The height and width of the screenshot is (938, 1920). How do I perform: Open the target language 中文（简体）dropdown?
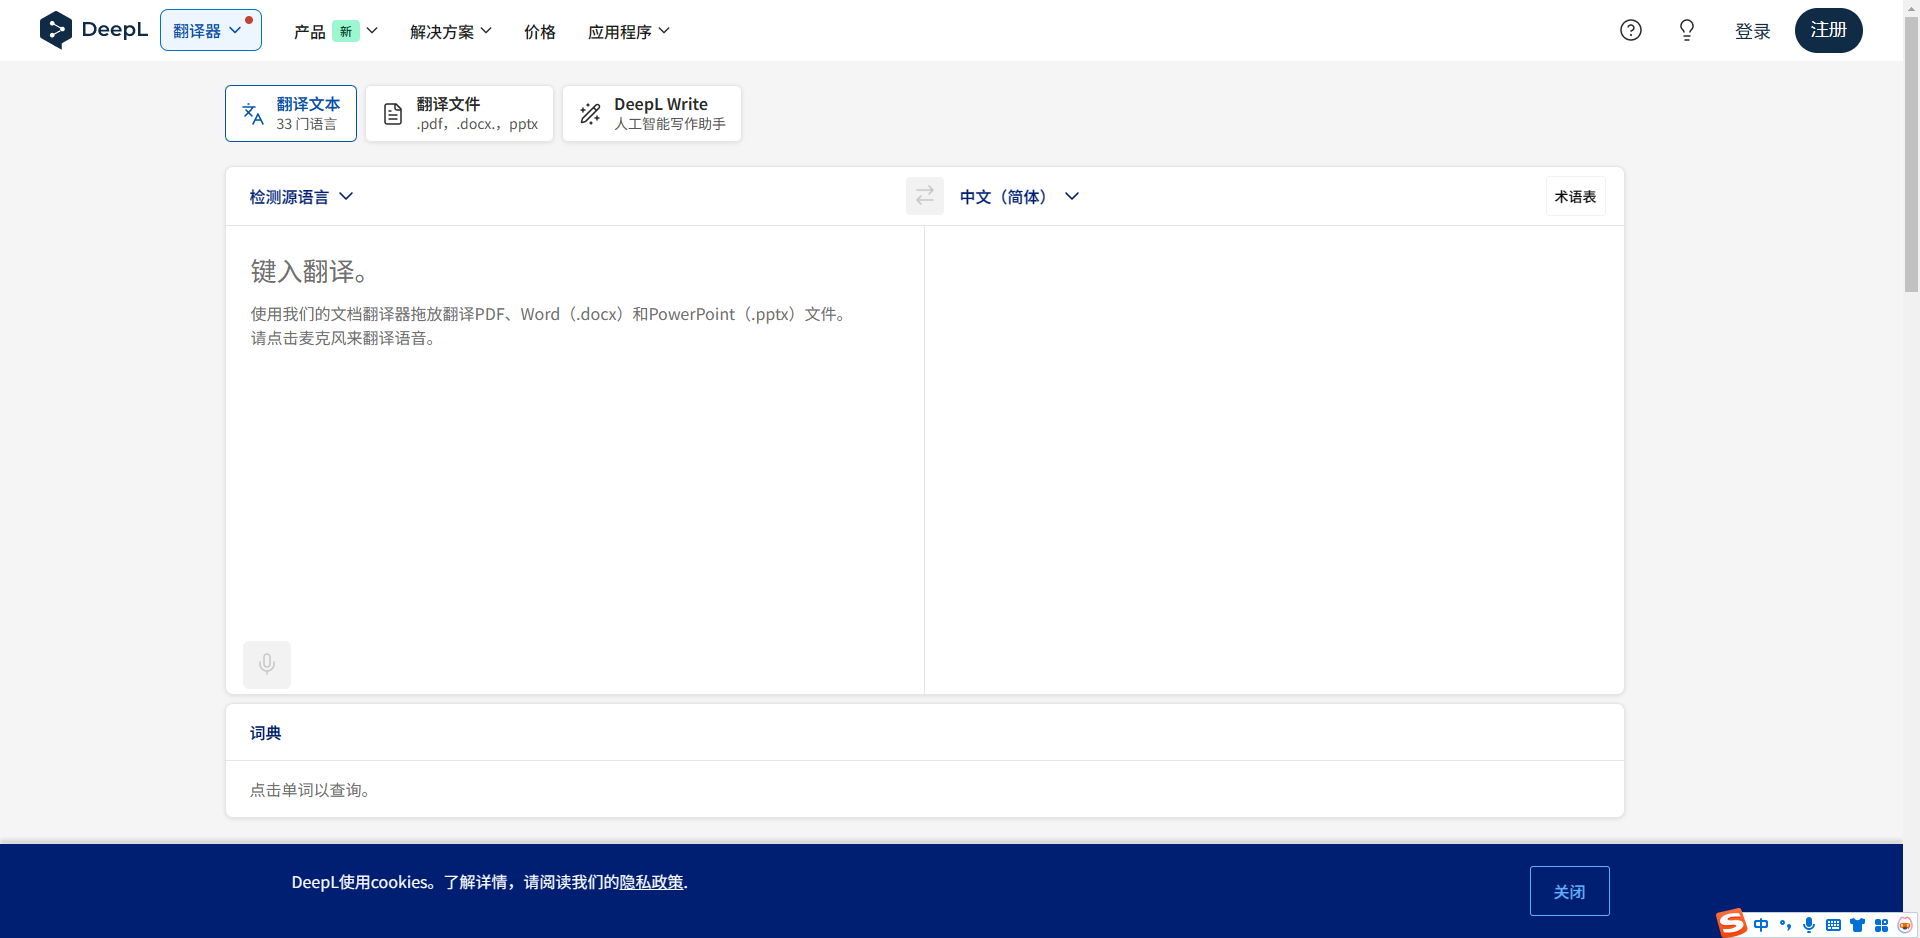coord(1019,196)
